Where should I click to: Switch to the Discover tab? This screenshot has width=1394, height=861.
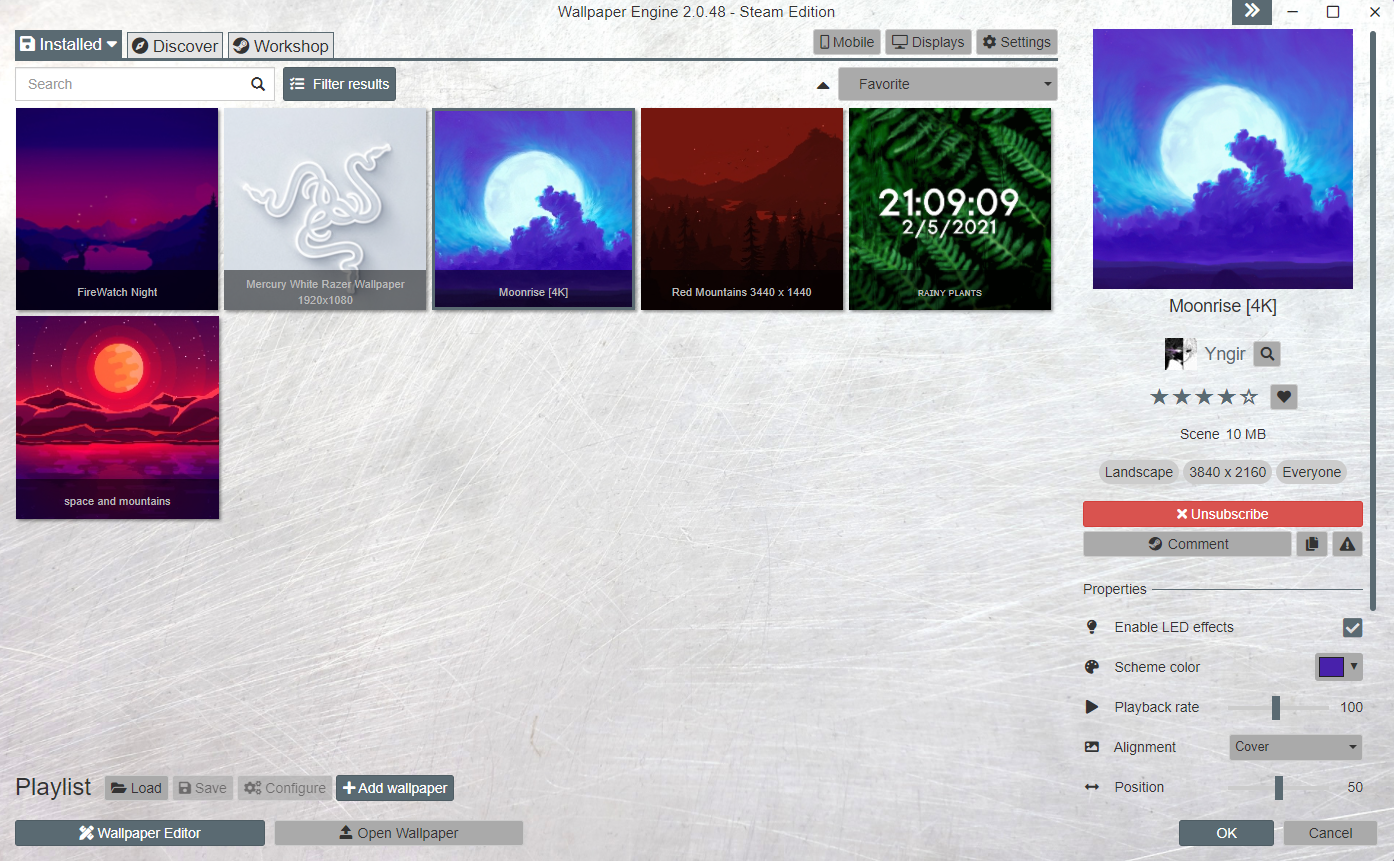click(174, 46)
